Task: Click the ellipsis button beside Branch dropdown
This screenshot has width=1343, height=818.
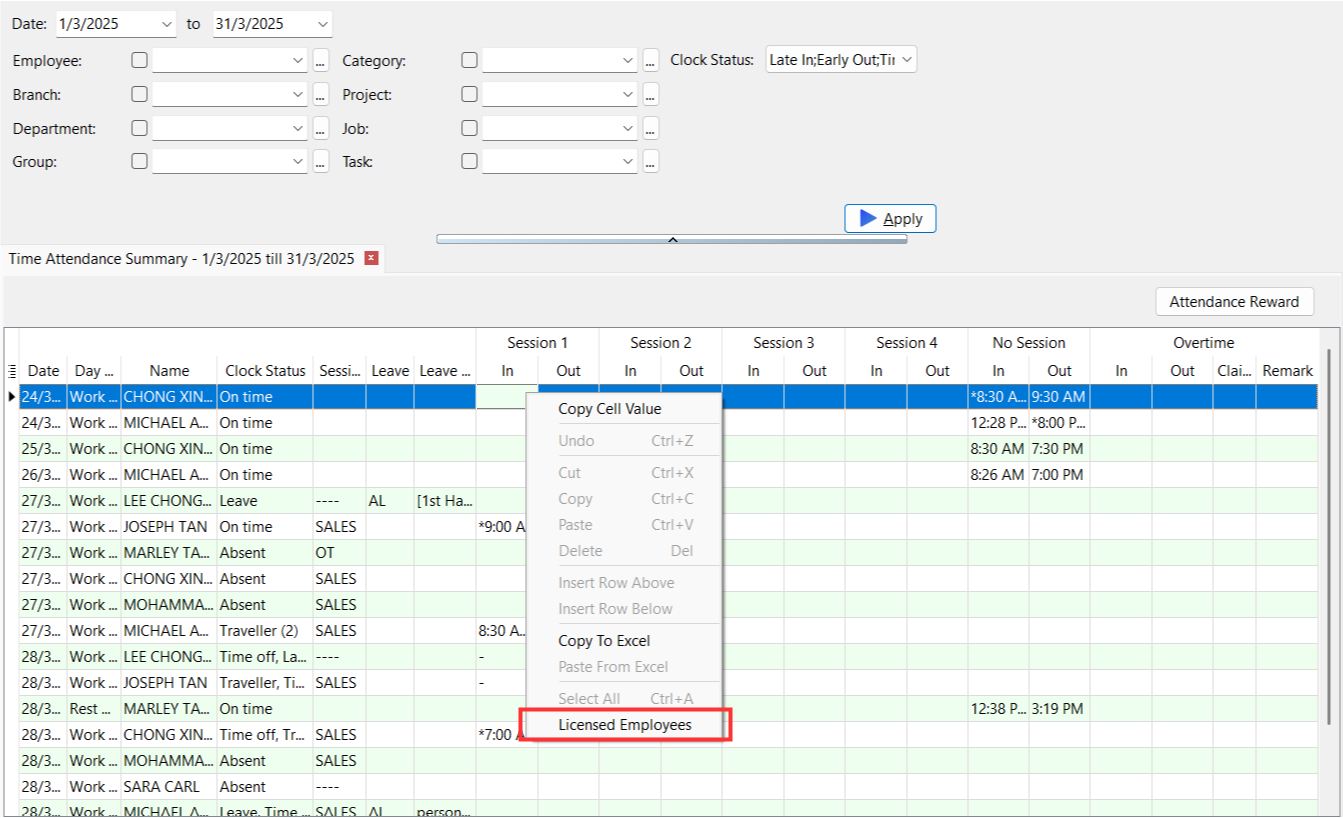Action: point(321,95)
